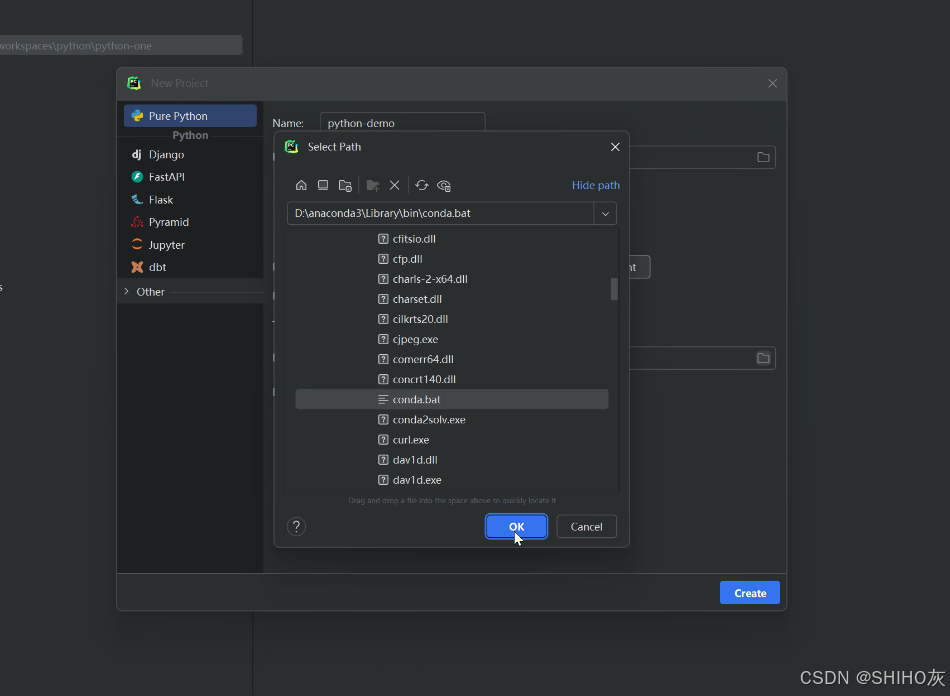Image resolution: width=950 pixels, height=696 pixels.
Task: Go to home directory in Select Path
Action: point(301,185)
